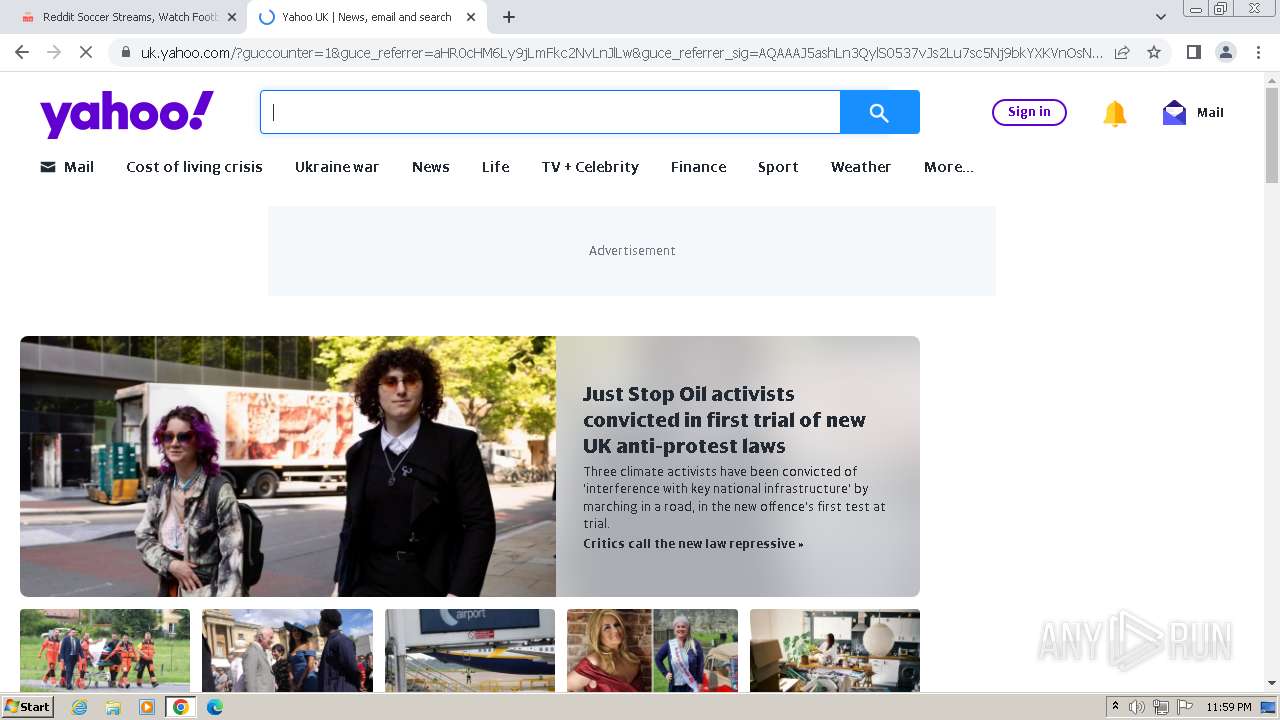Go to the Finance section
1280x720 pixels.
click(x=699, y=167)
